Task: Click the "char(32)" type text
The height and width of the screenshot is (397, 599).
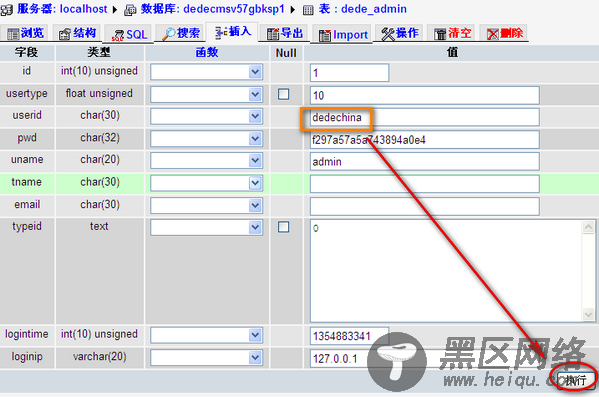Action: [x=100, y=138]
